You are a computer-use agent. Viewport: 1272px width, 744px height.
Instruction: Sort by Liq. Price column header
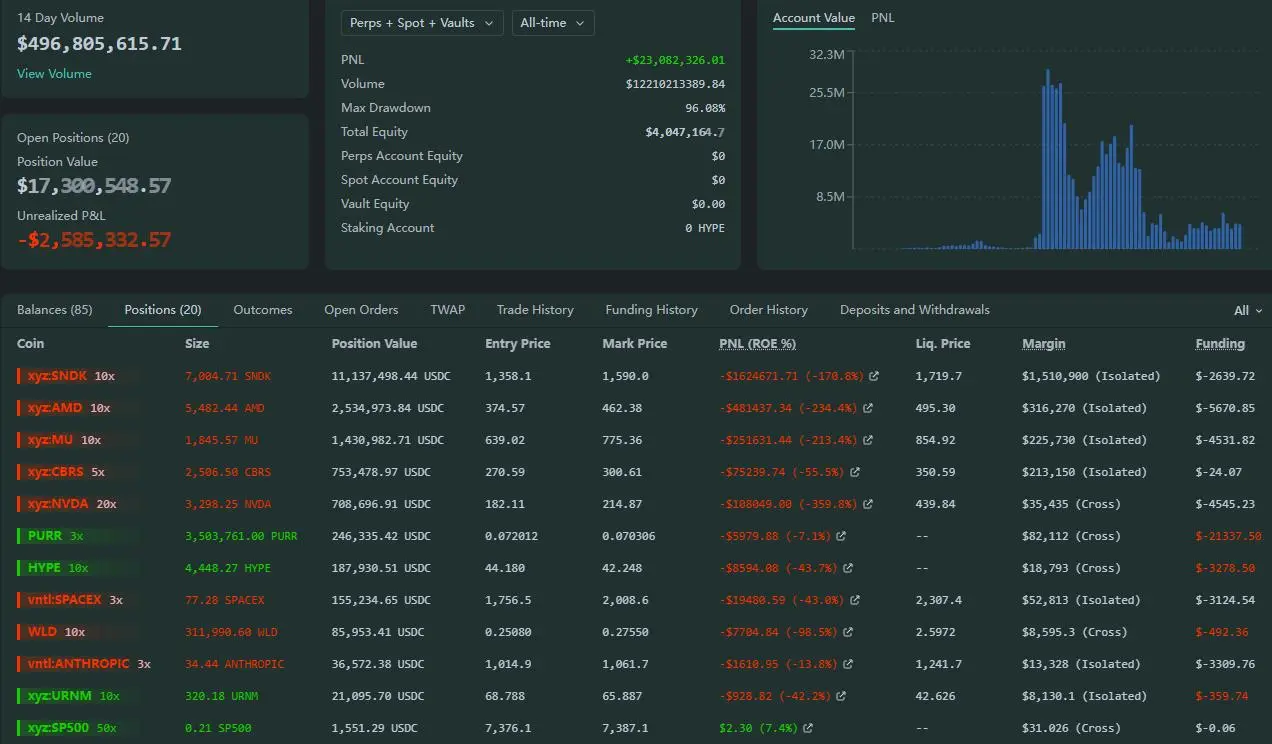pyautogui.click(x=943, y=343)
